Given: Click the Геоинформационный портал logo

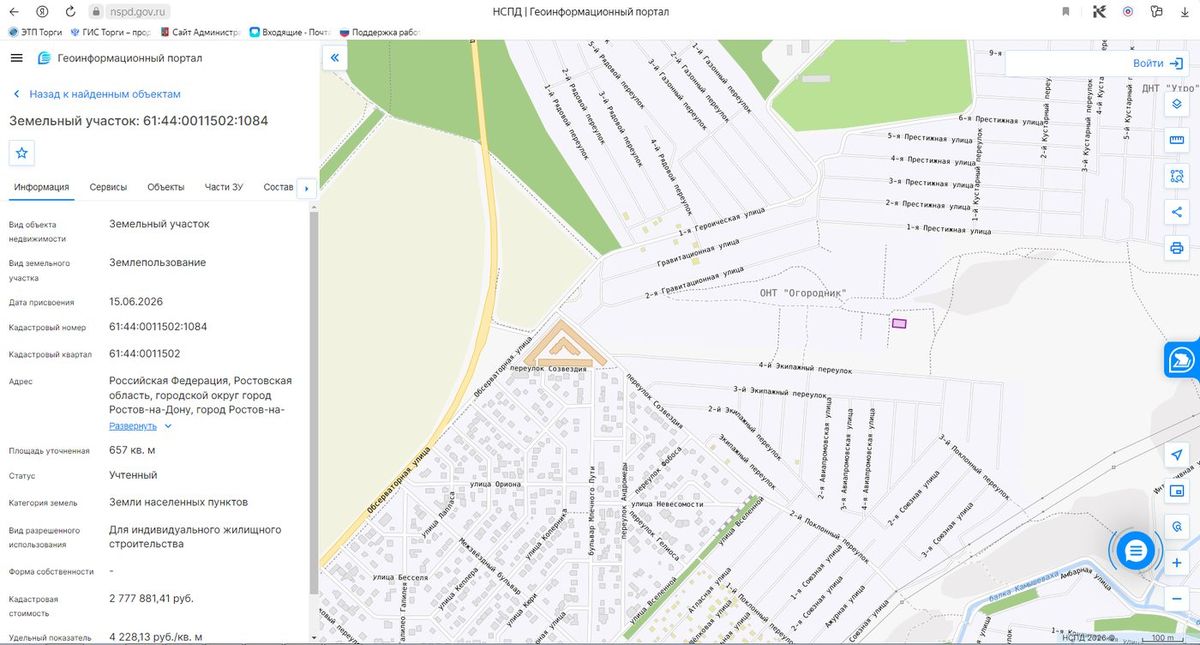Looking at the screenshot, I should click(120, 58).
